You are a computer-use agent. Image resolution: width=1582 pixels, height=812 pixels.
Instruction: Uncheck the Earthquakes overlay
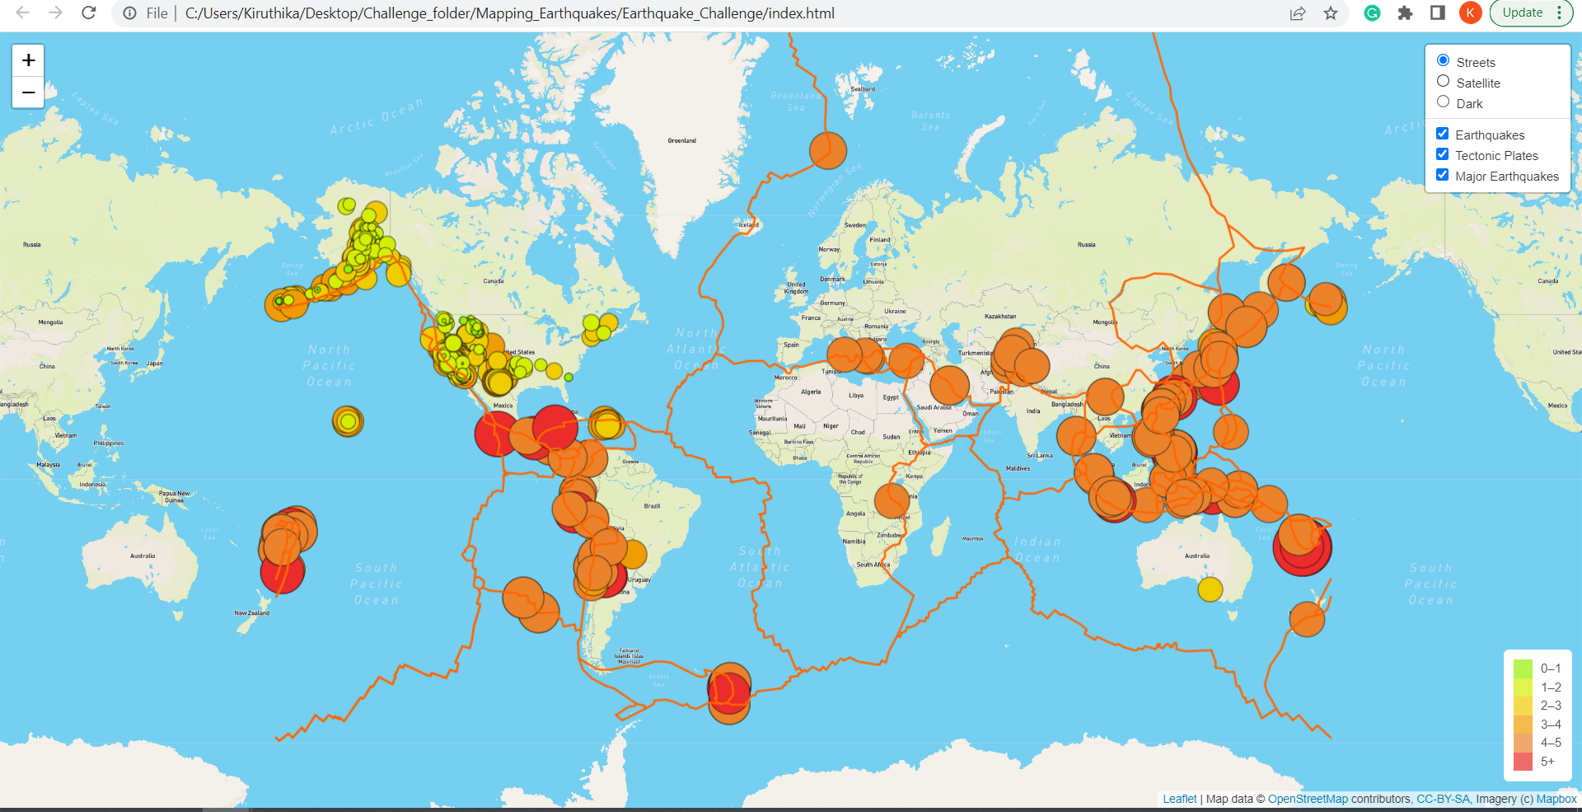coord(1442,133)
